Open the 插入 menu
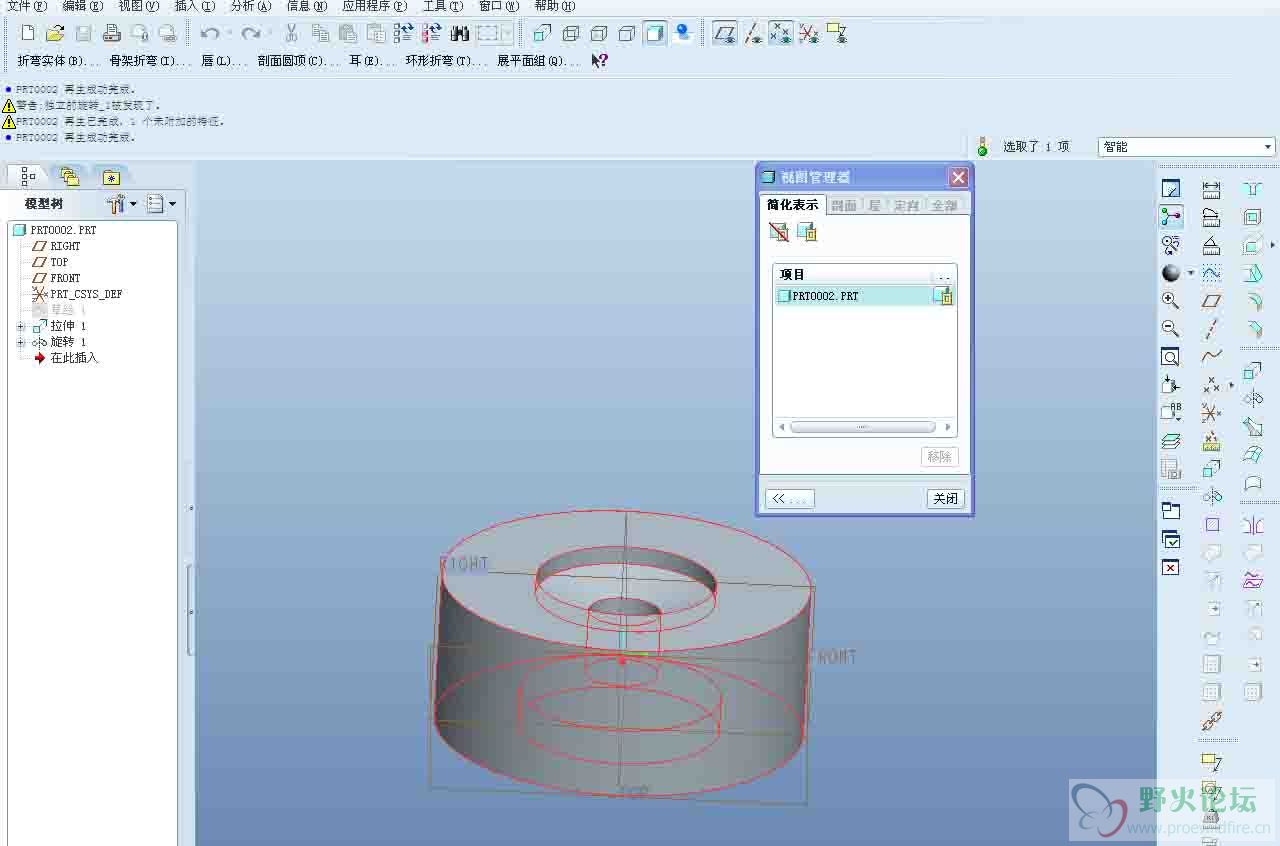The height and width of the screenshot is (846, 1280). pos(194,6)
